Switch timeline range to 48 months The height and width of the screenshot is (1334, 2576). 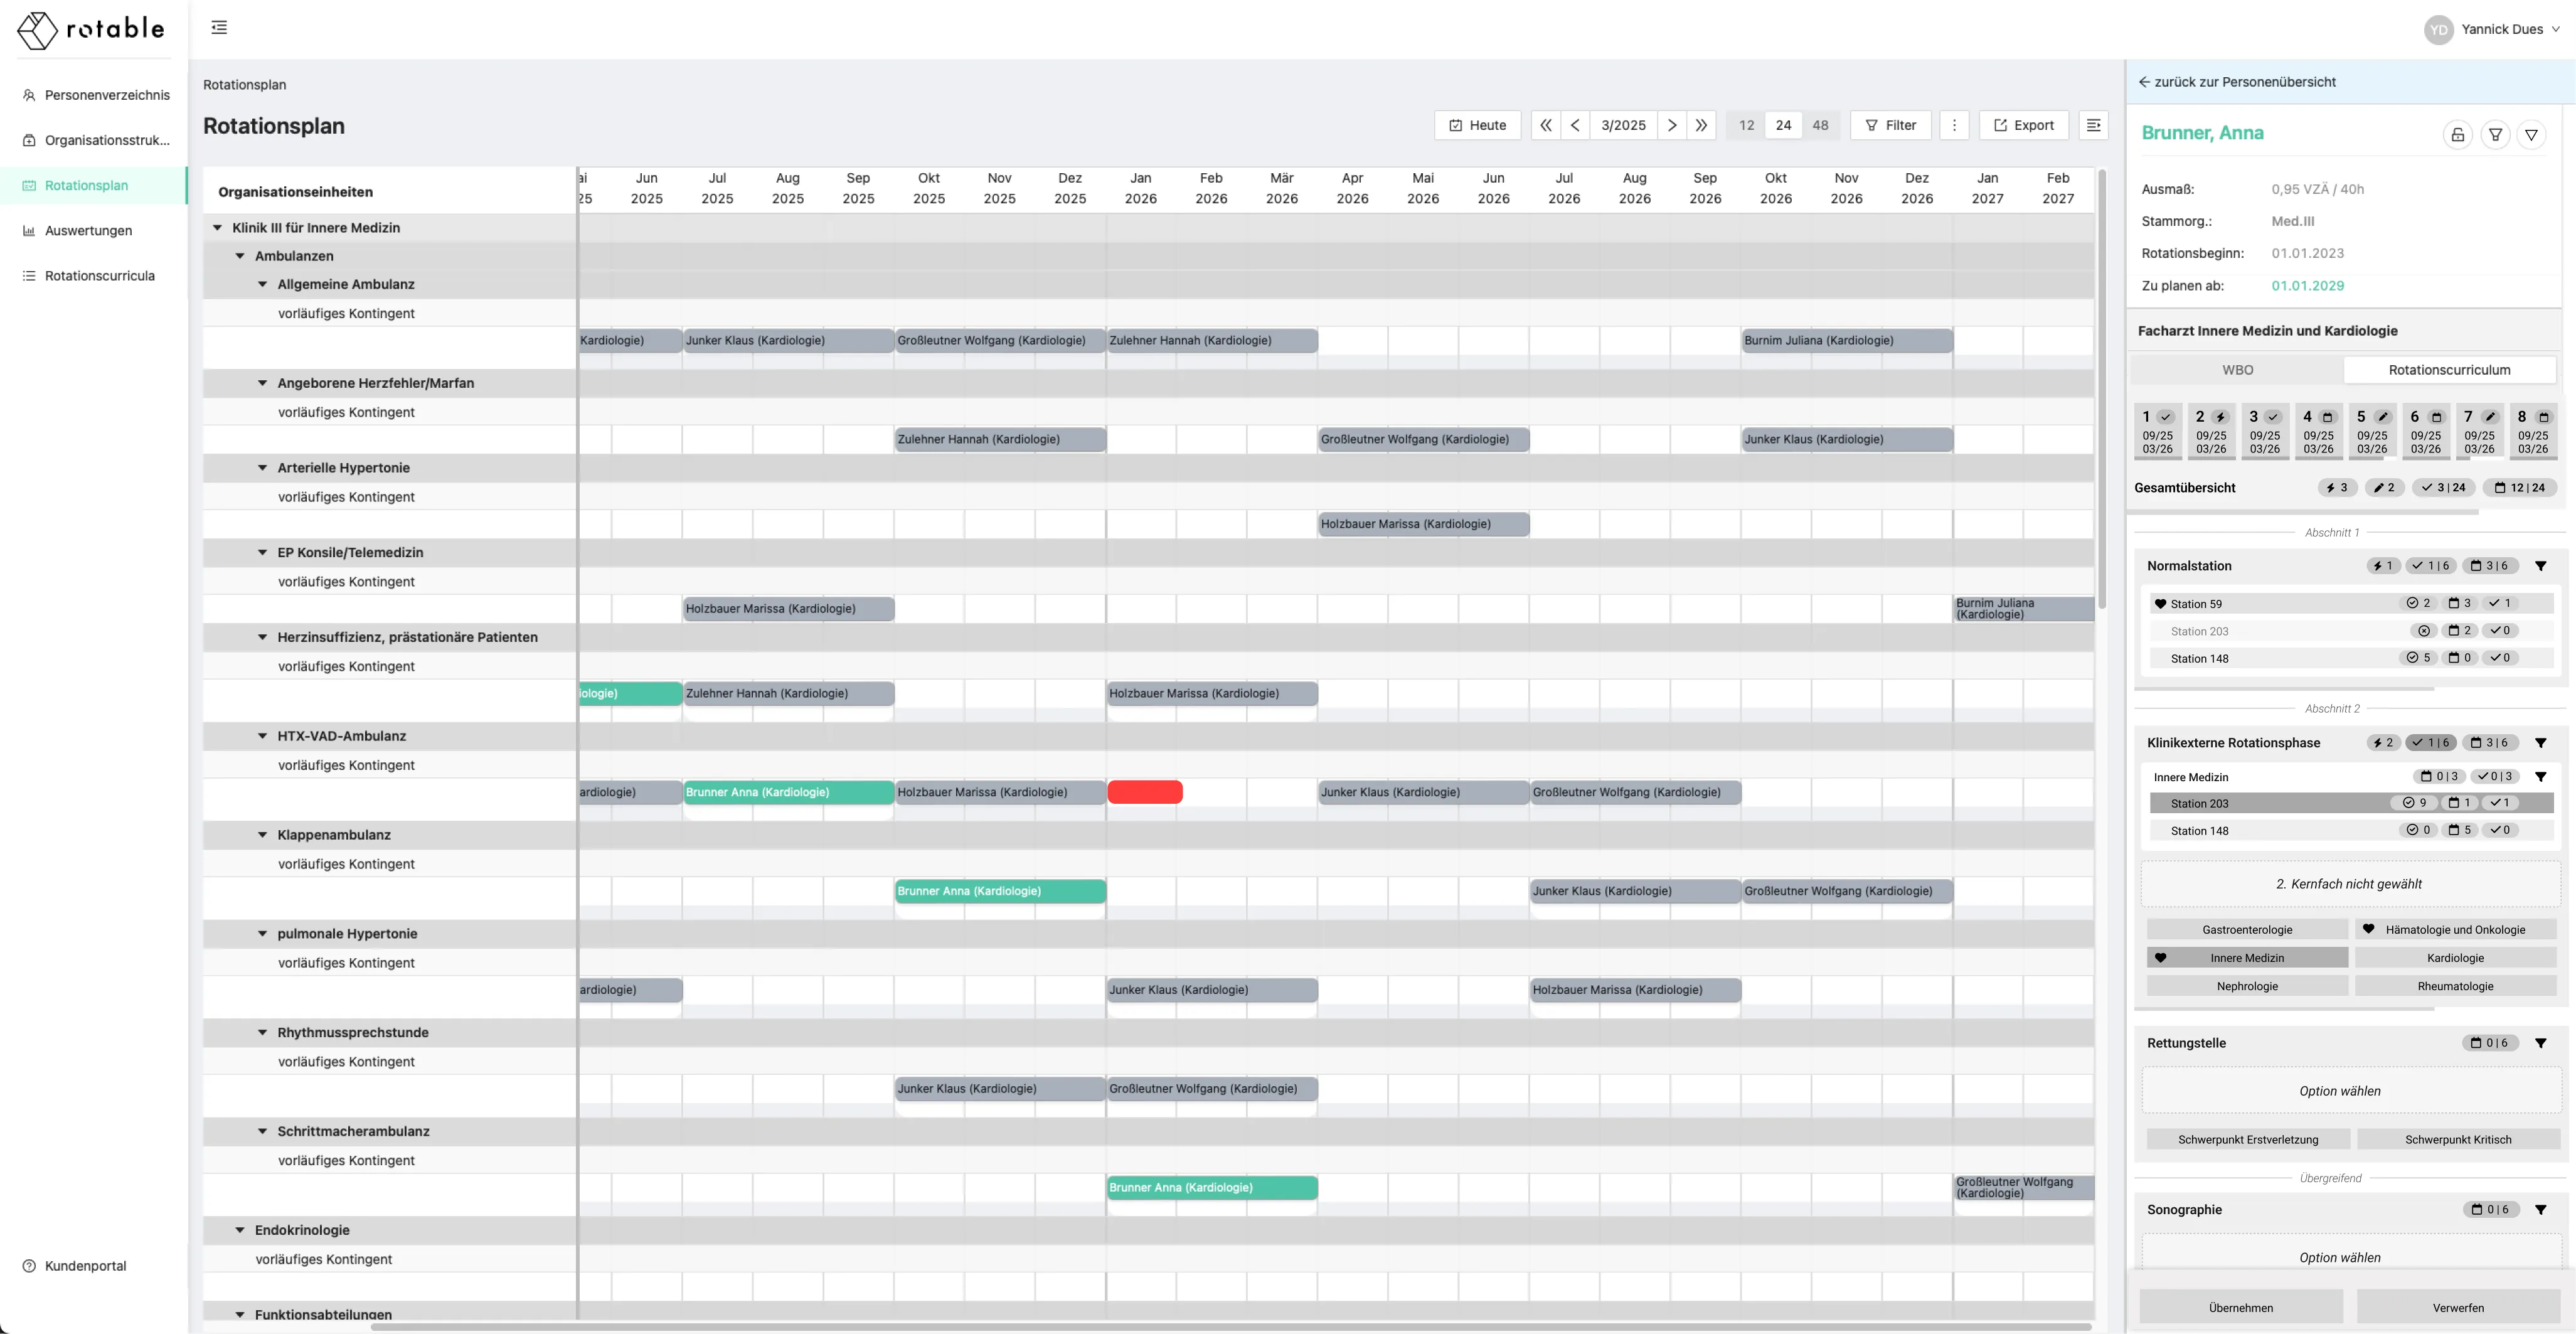1820,125
